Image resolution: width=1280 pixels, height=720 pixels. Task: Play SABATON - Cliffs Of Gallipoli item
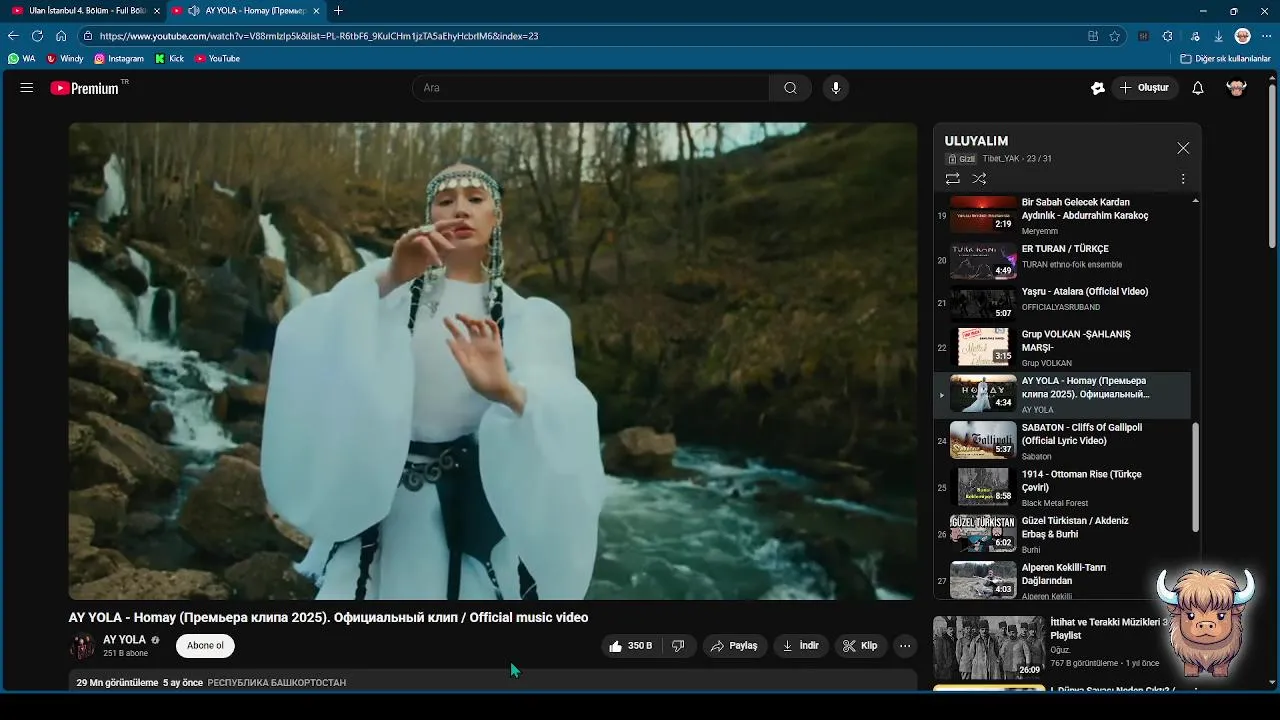click(1062, 441)
